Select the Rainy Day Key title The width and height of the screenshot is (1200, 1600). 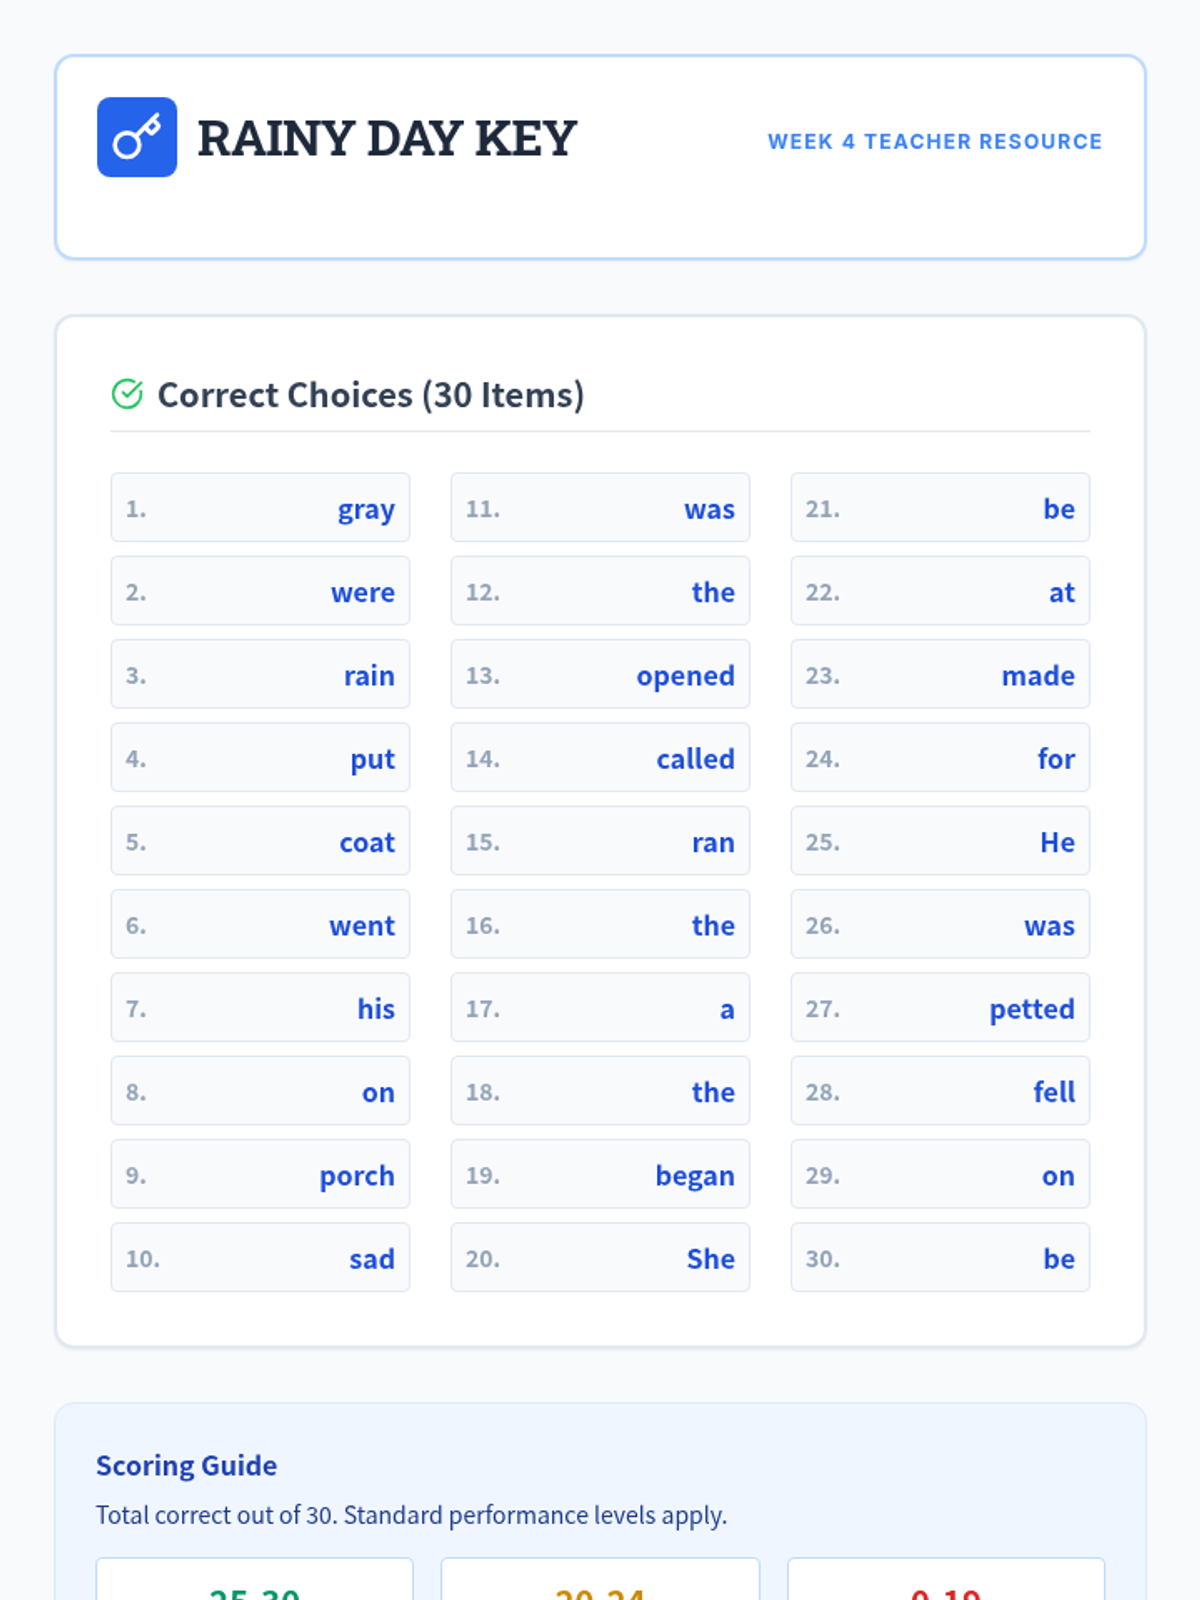387,138
